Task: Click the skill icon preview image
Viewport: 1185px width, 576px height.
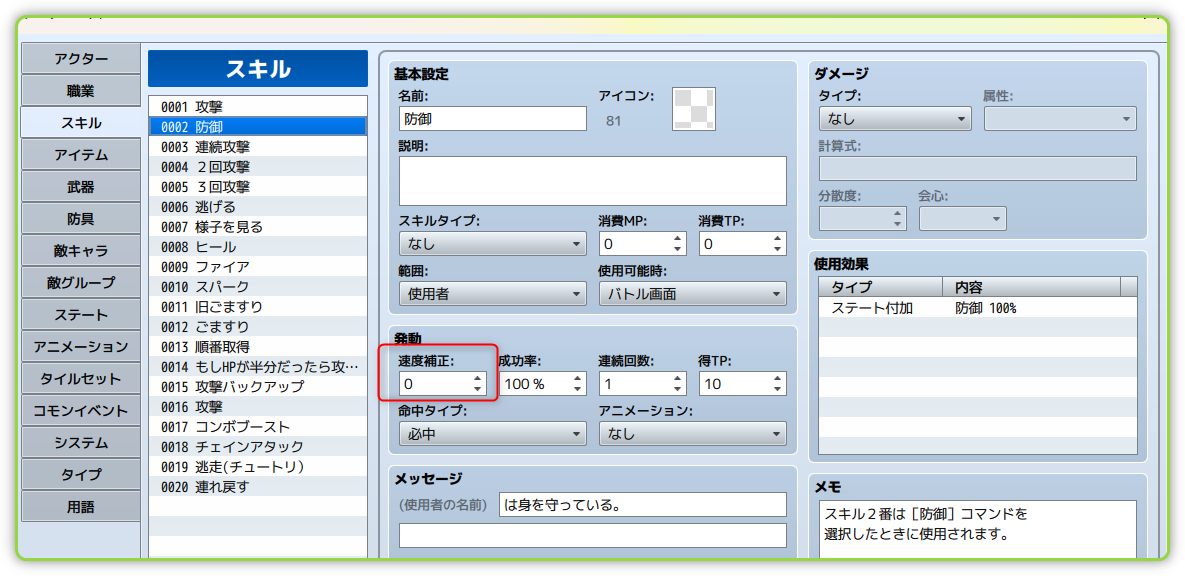Action: click(694, 109)
